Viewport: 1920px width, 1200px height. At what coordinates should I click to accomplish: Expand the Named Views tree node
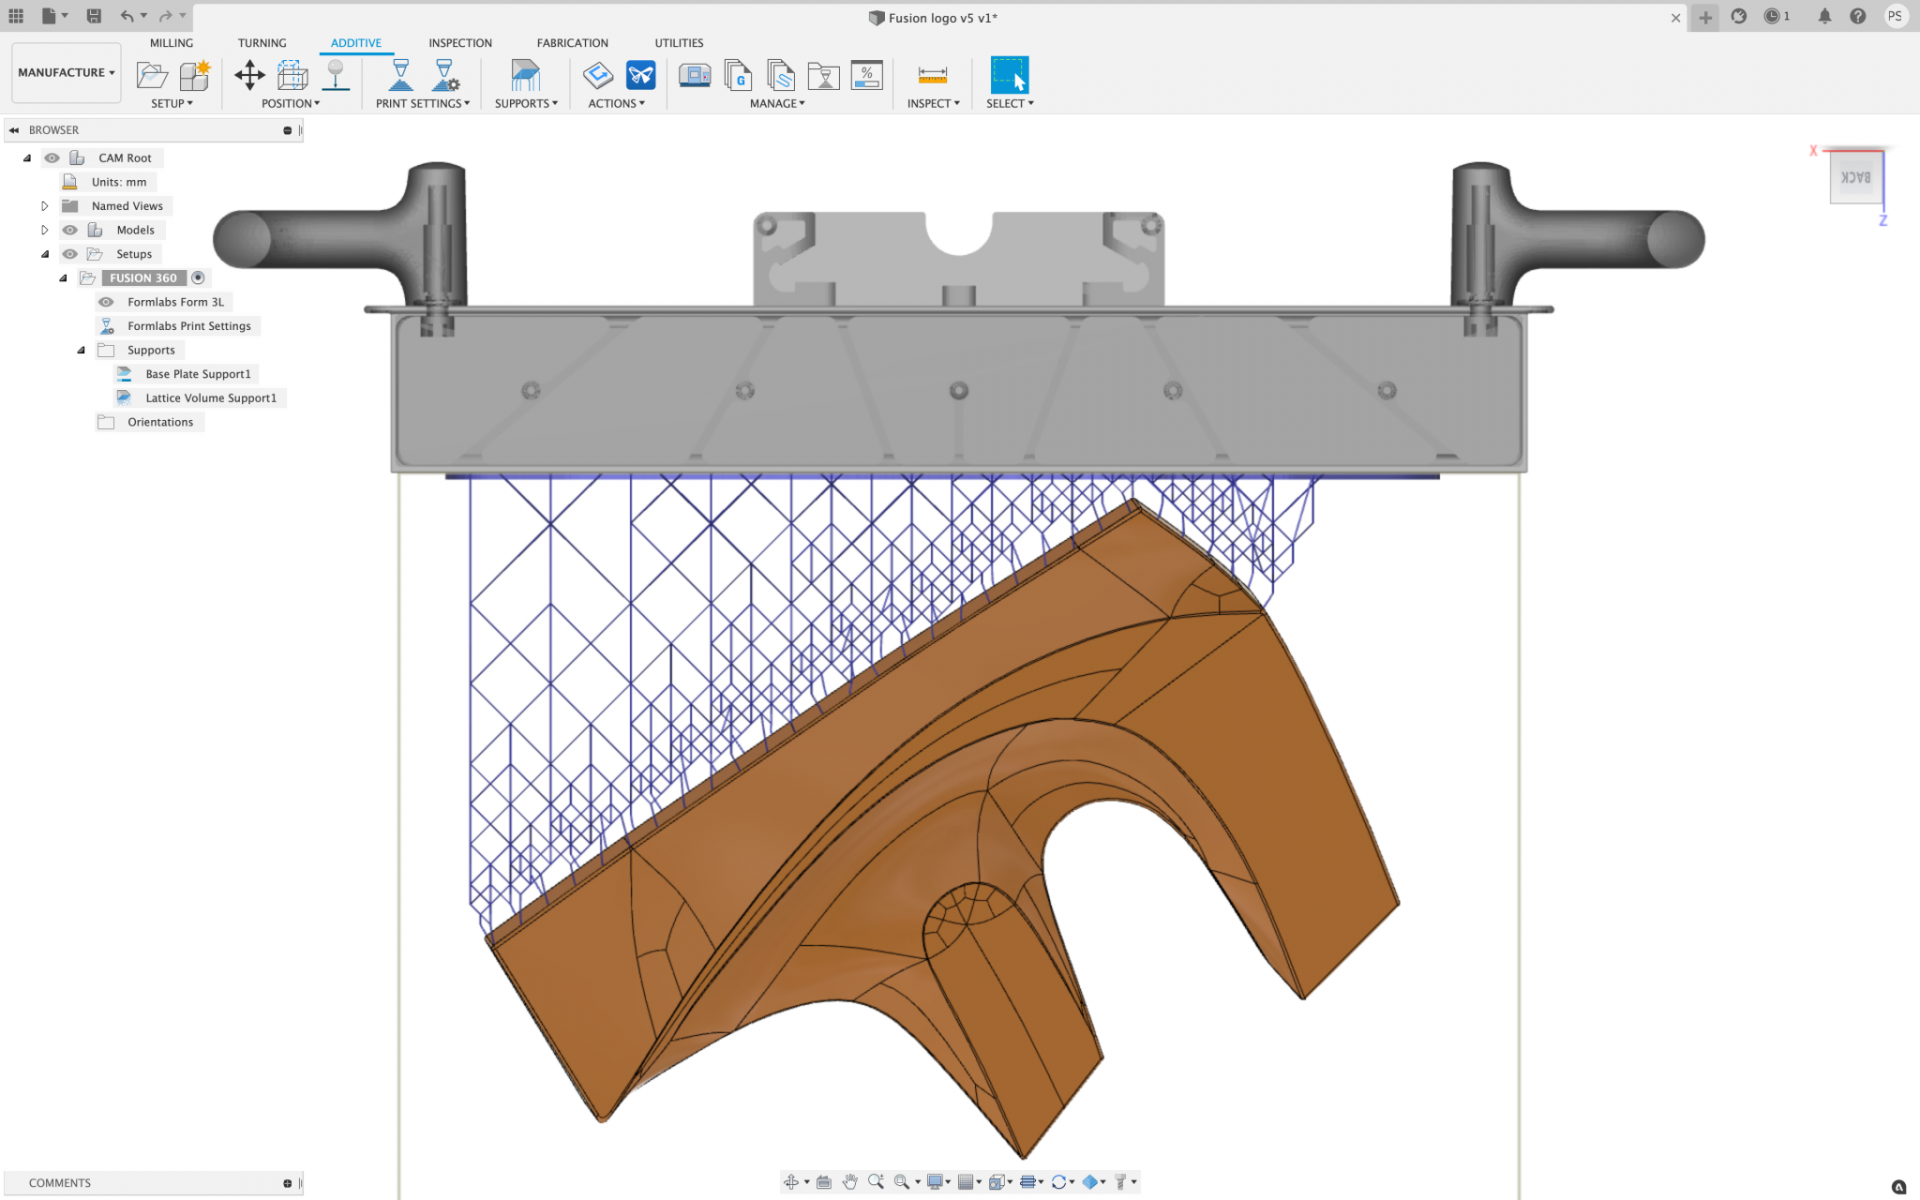point(45,205)
